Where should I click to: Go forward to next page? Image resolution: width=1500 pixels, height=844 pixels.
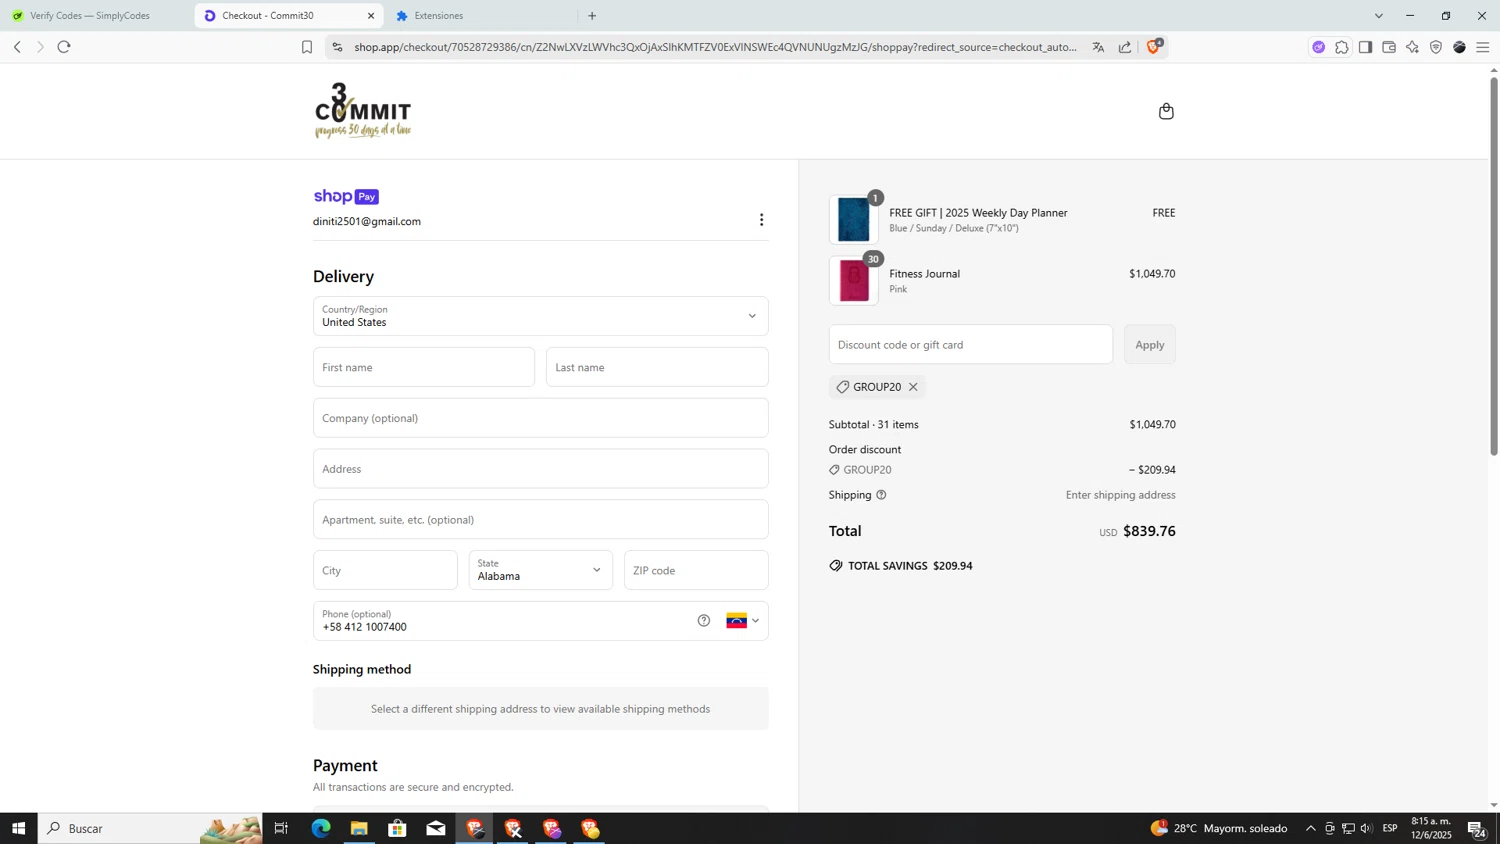[40, 47]
